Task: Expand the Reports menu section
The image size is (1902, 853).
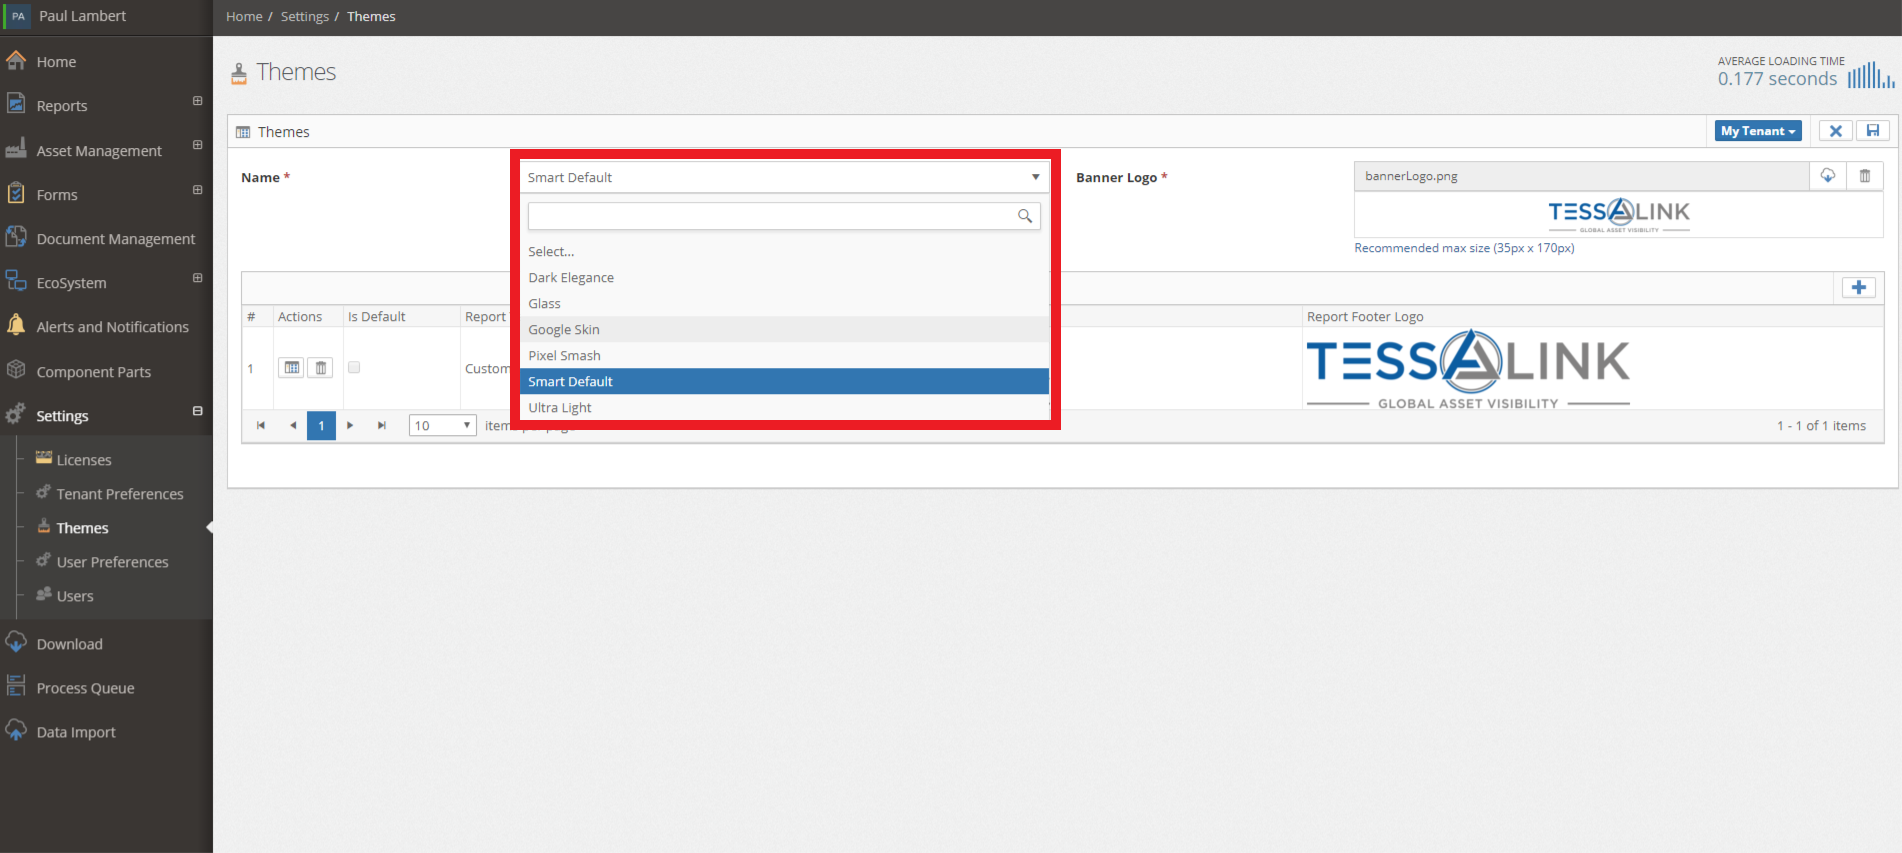Action: [x=197, y=101]
